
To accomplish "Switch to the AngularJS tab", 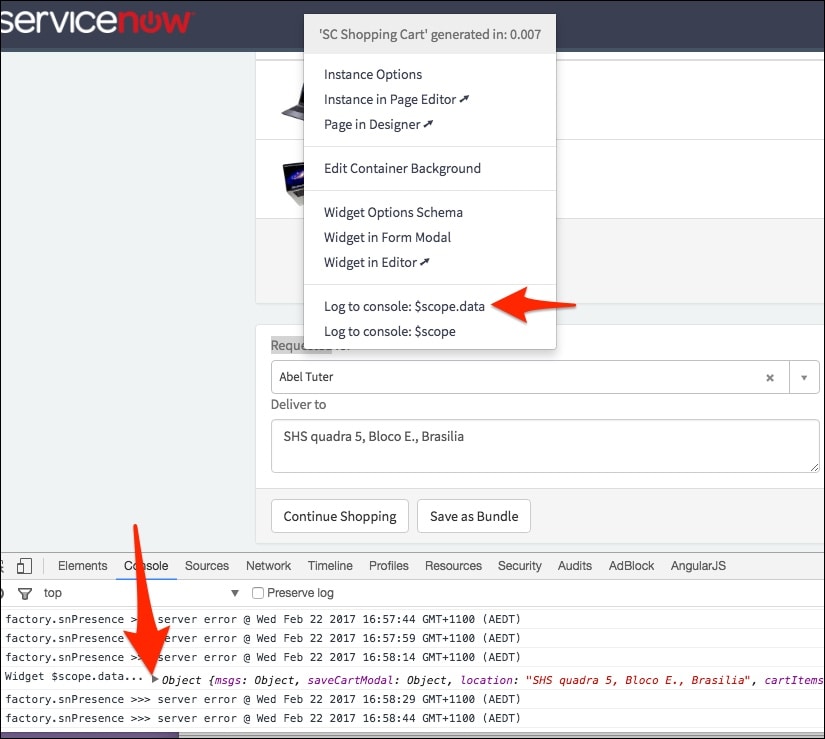I will coord(698,565).
